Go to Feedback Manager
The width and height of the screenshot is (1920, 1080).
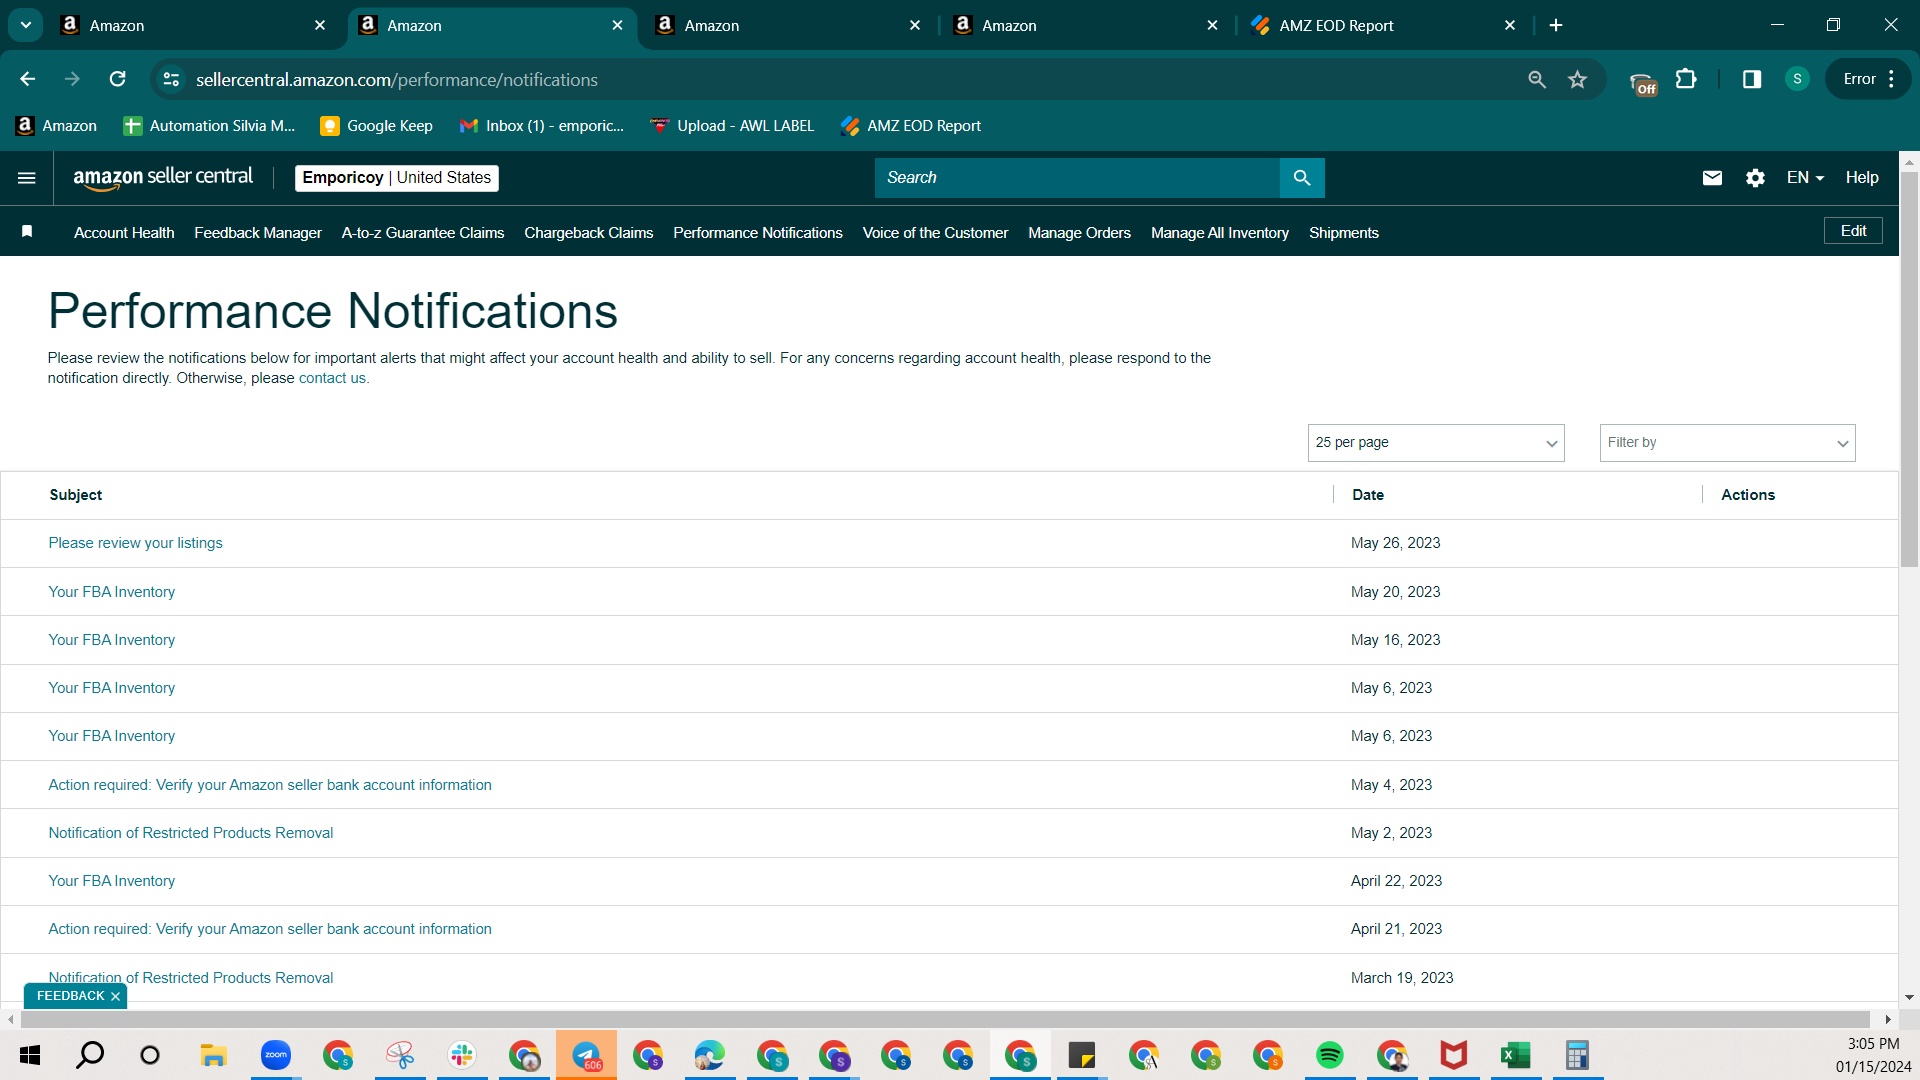pos(258,233)
